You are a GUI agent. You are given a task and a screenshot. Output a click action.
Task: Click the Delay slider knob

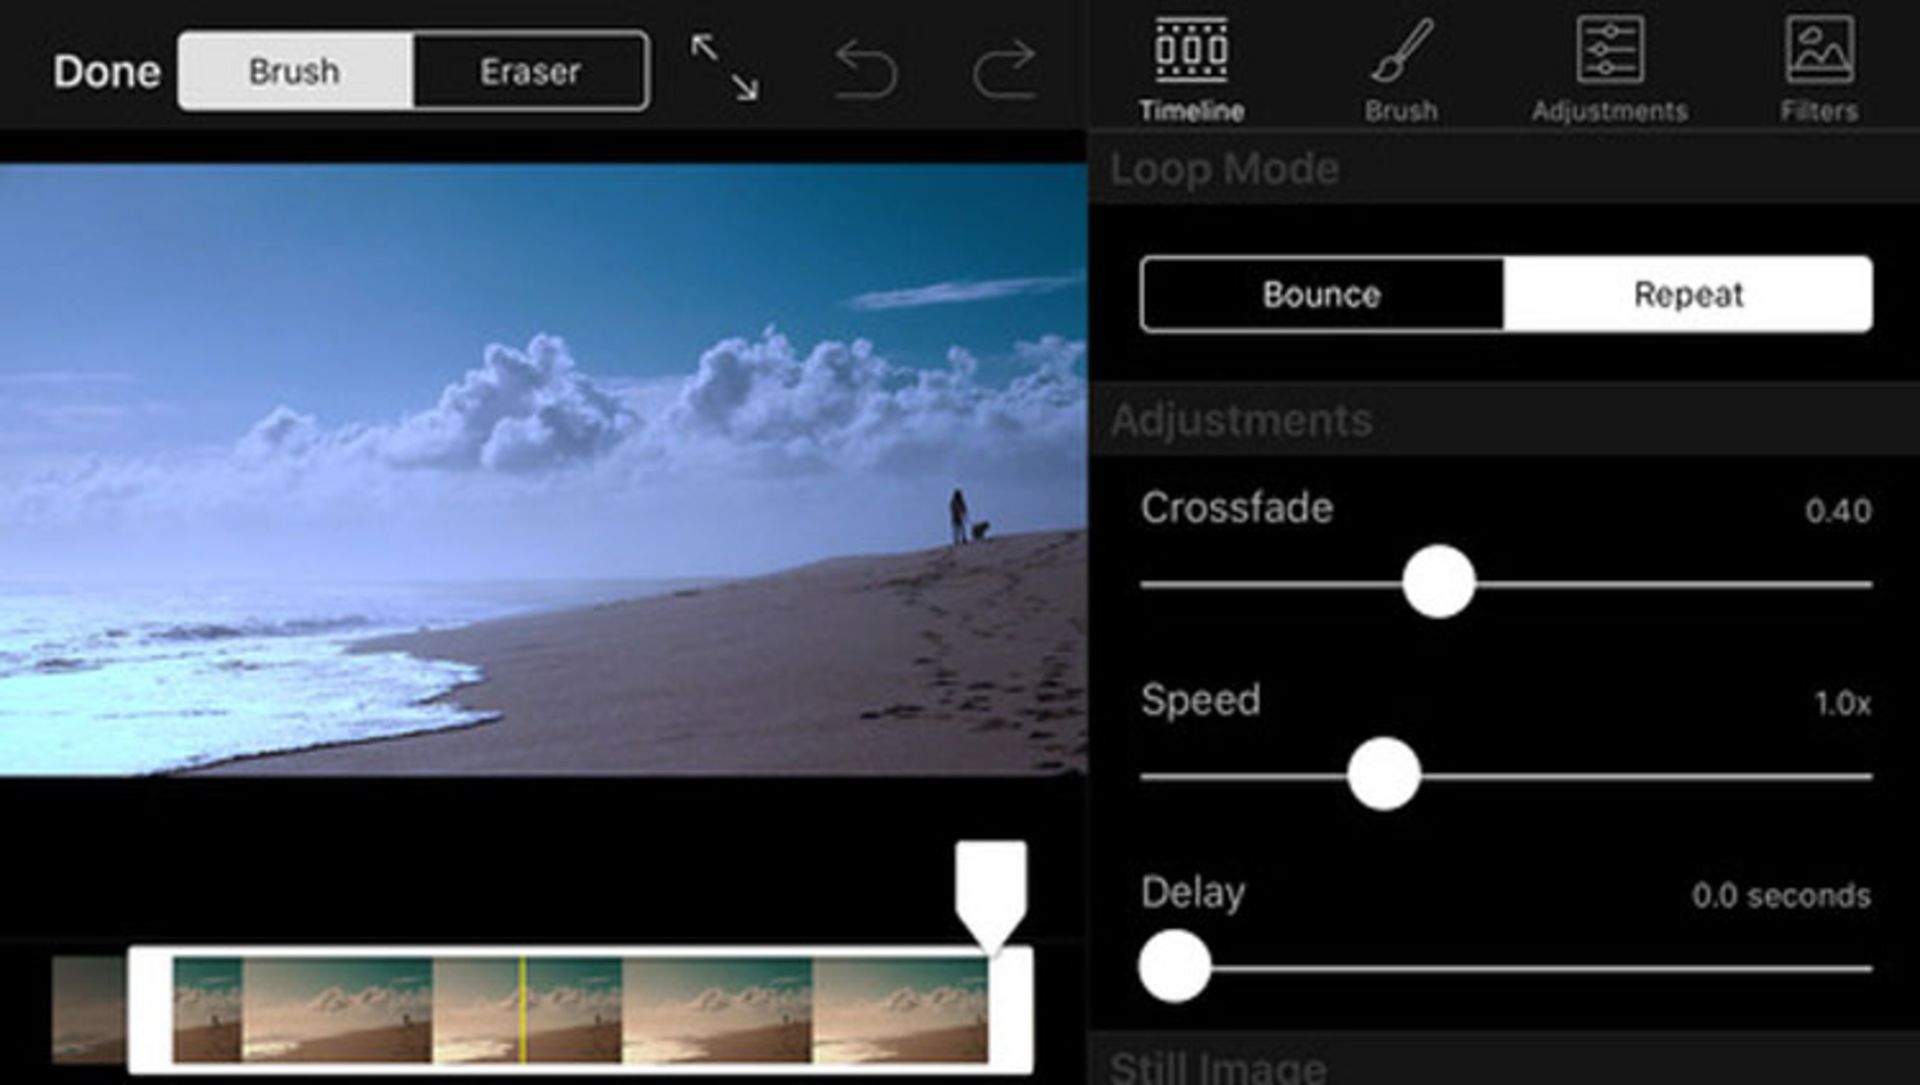pyautogui.click(x=1174, y=966)
